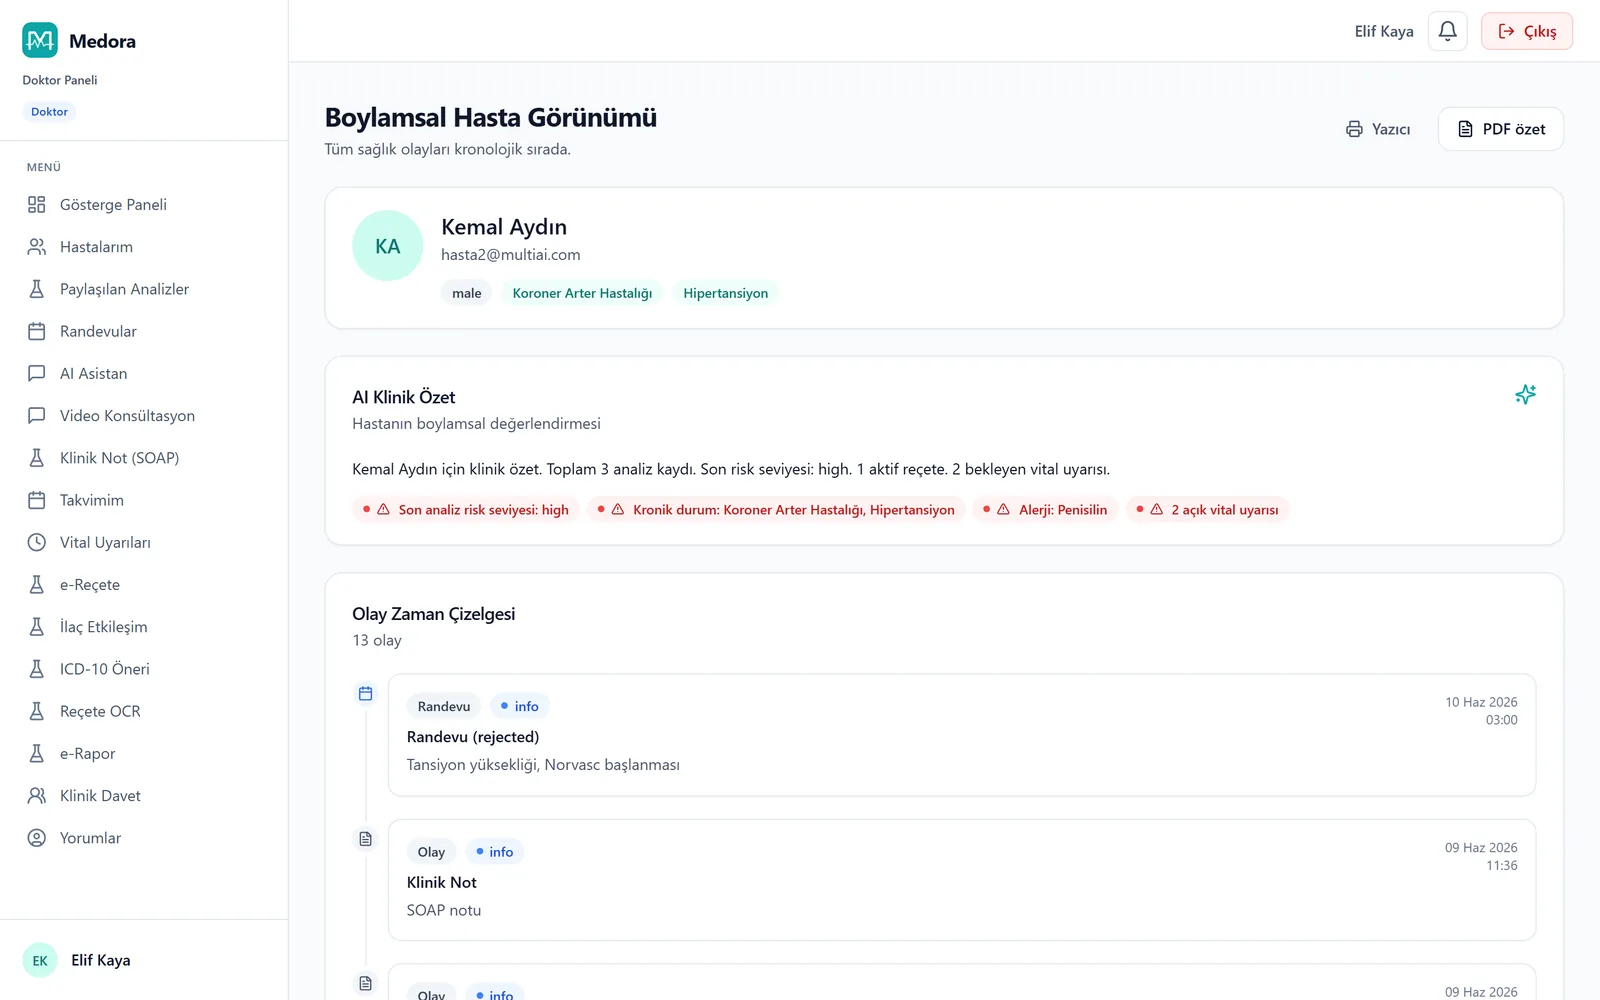Click the Olay tag on Klinik Not event
This screenshot has height=1000, width=1600.
431,852
